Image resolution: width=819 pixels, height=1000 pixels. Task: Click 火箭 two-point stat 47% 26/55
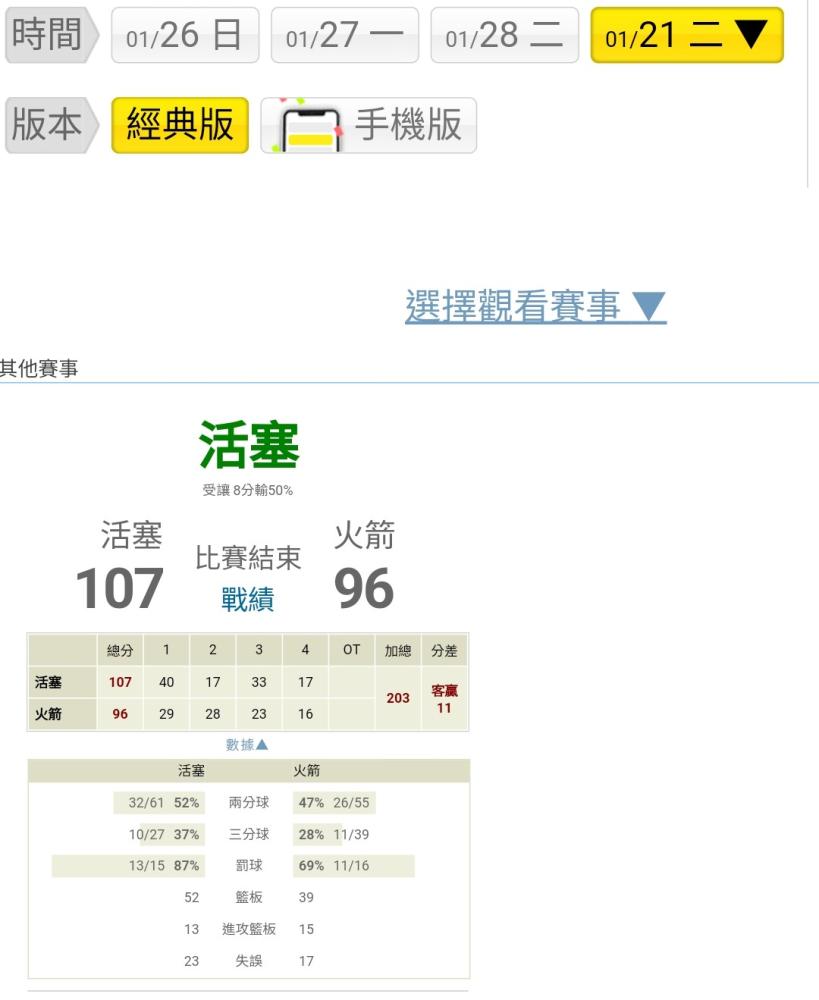pyautogui.click(x=334, y=802)
